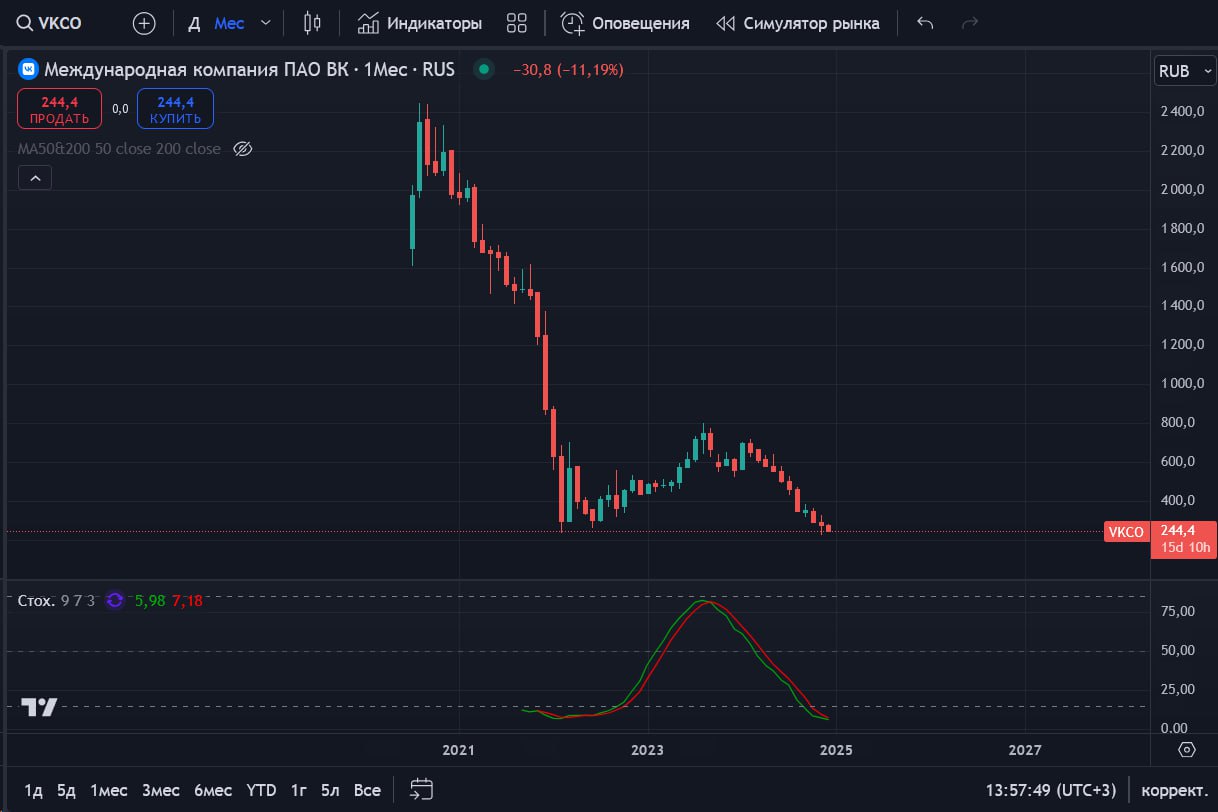Click the ПРОДАТЬ 244,4 sell button
1218x812 pixels.
[x=59, y=109]
